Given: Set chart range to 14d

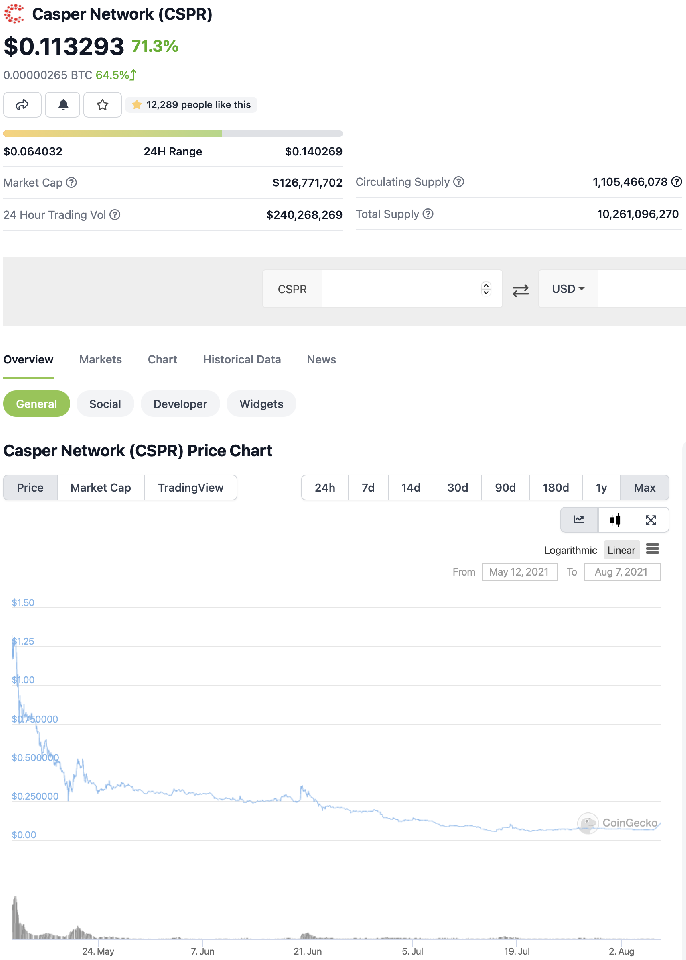Looking at the screenshot, I should pyautogui.click(x=411, y=488).
